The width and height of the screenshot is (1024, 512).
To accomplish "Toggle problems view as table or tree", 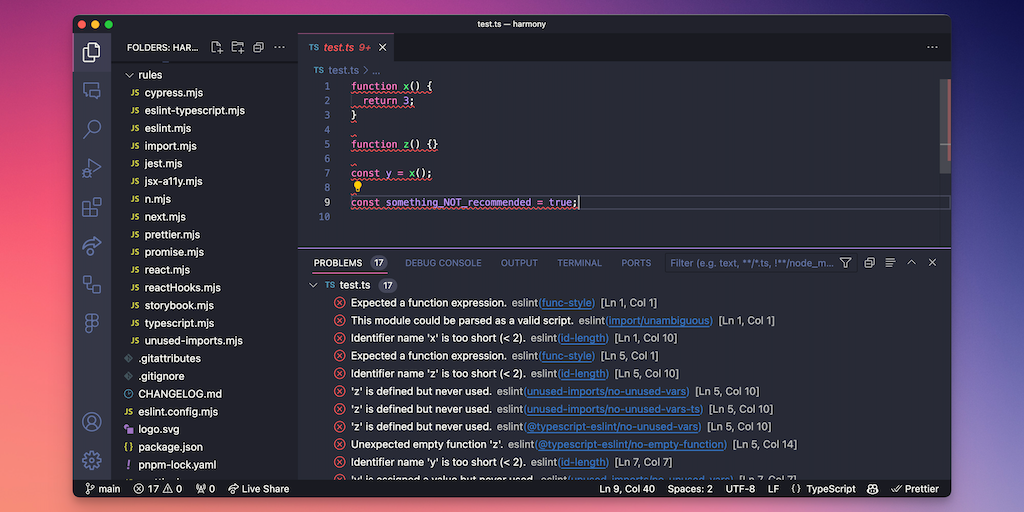I will point(890,263).
